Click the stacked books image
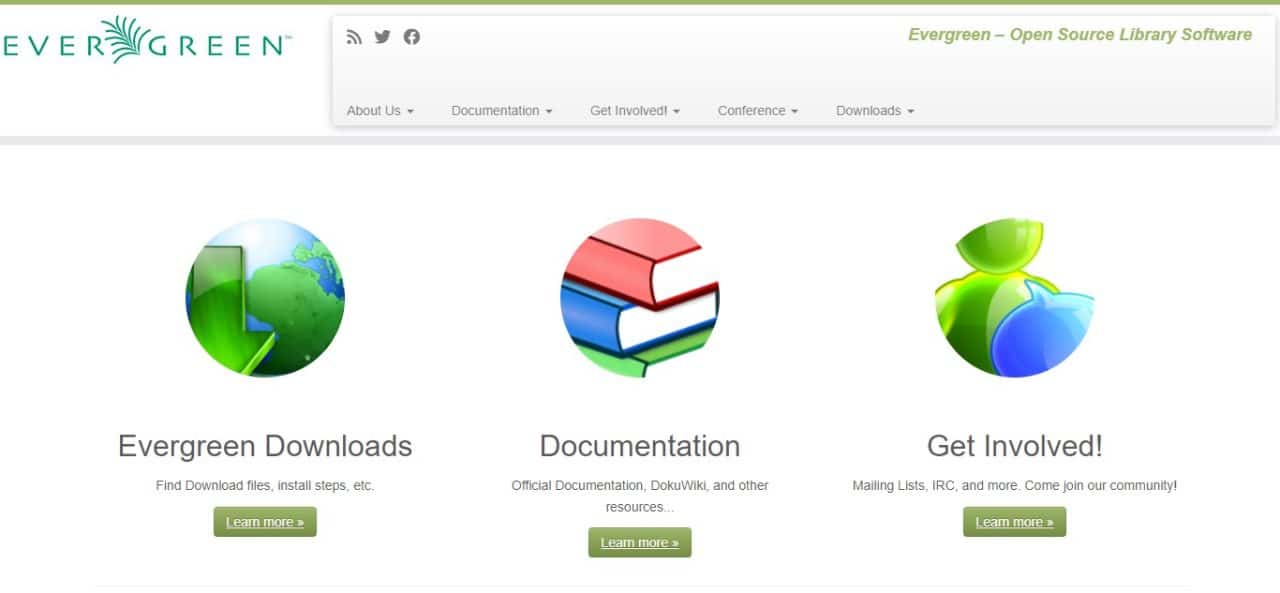Viewport: 1280px width, 593px height. click(x=640, y=298)
